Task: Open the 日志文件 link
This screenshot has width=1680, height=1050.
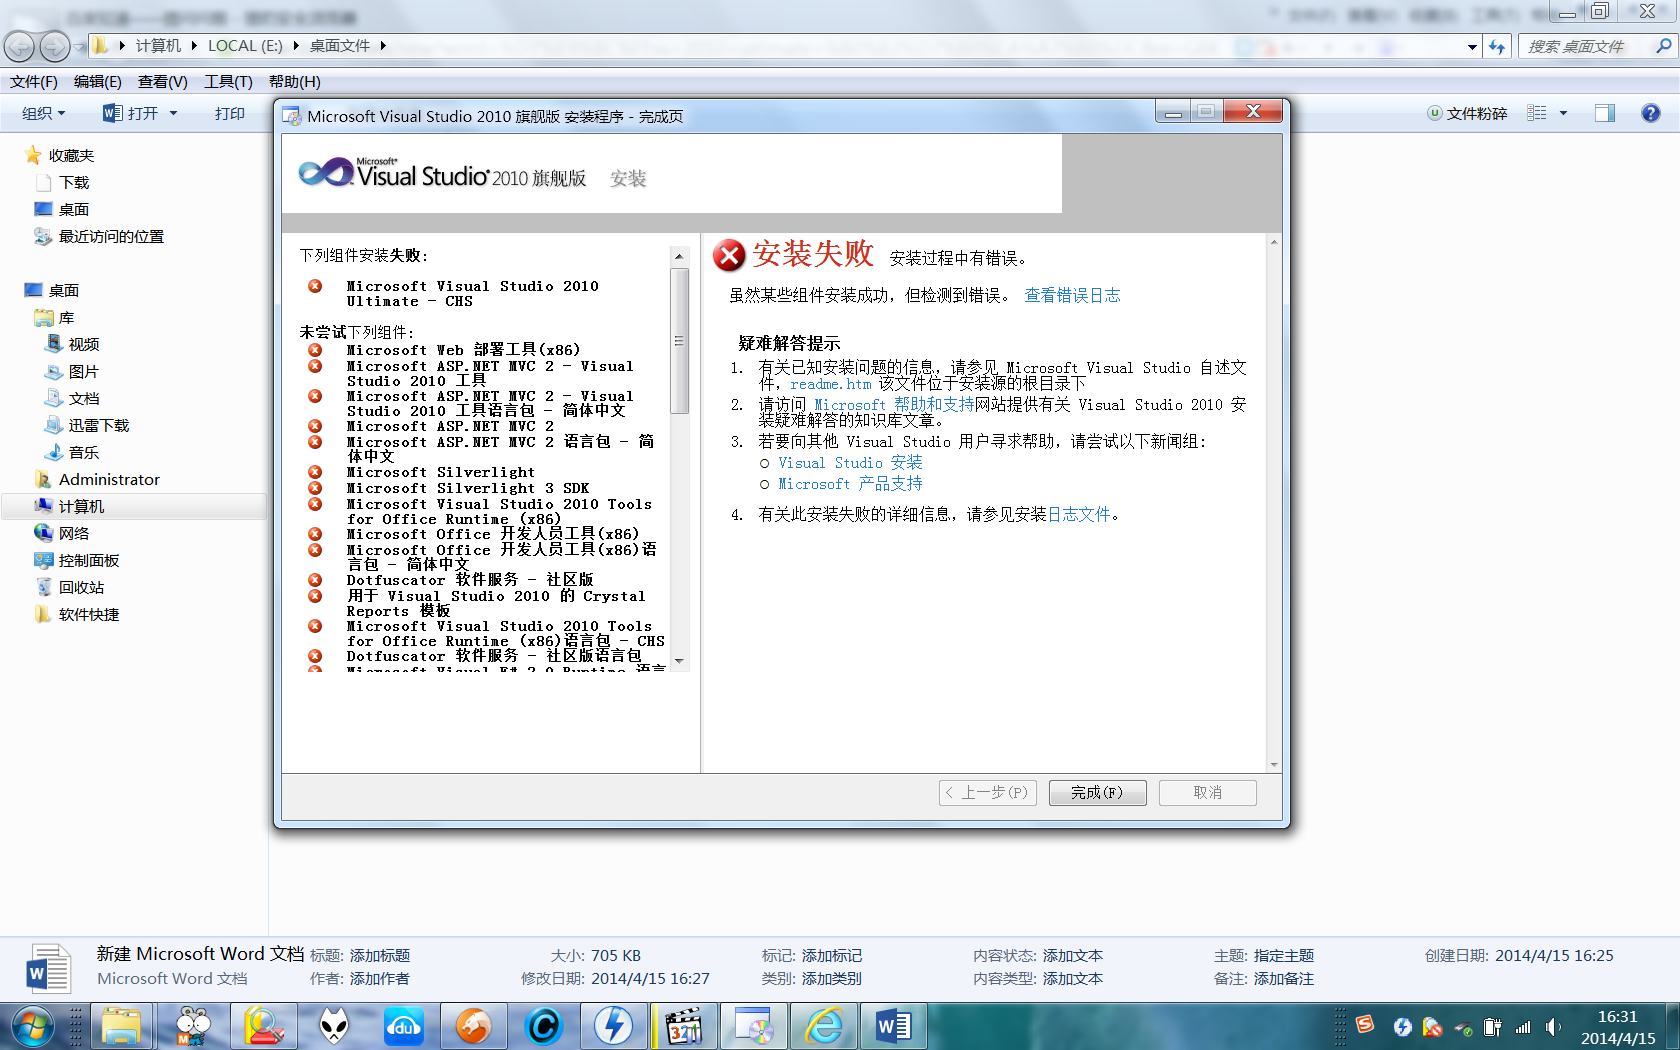Action: click(x=1079, y=514)
